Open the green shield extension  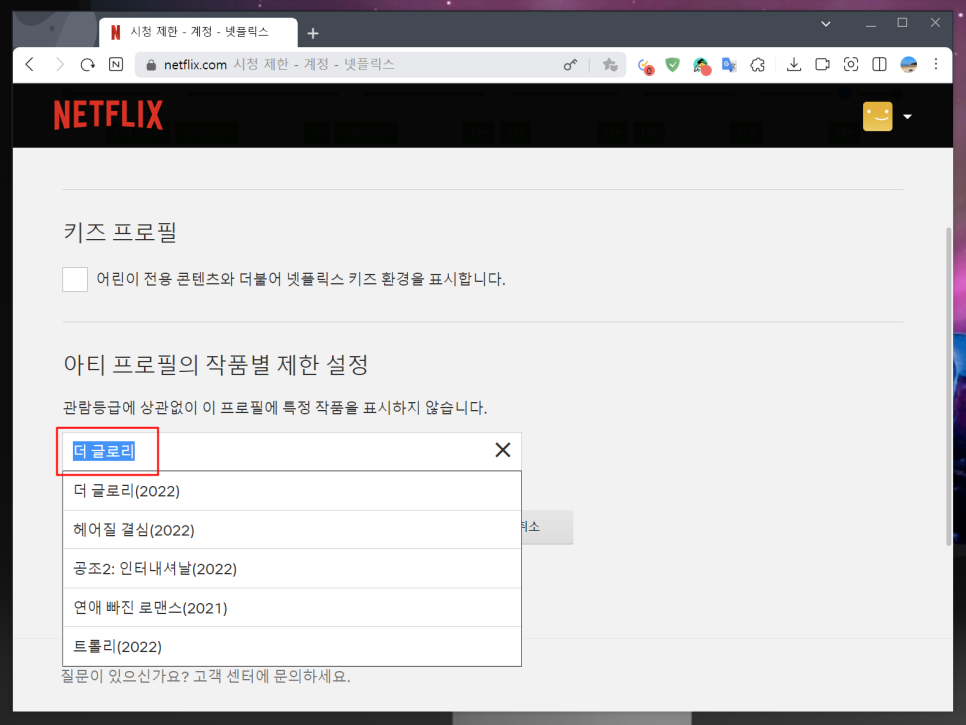673,64
